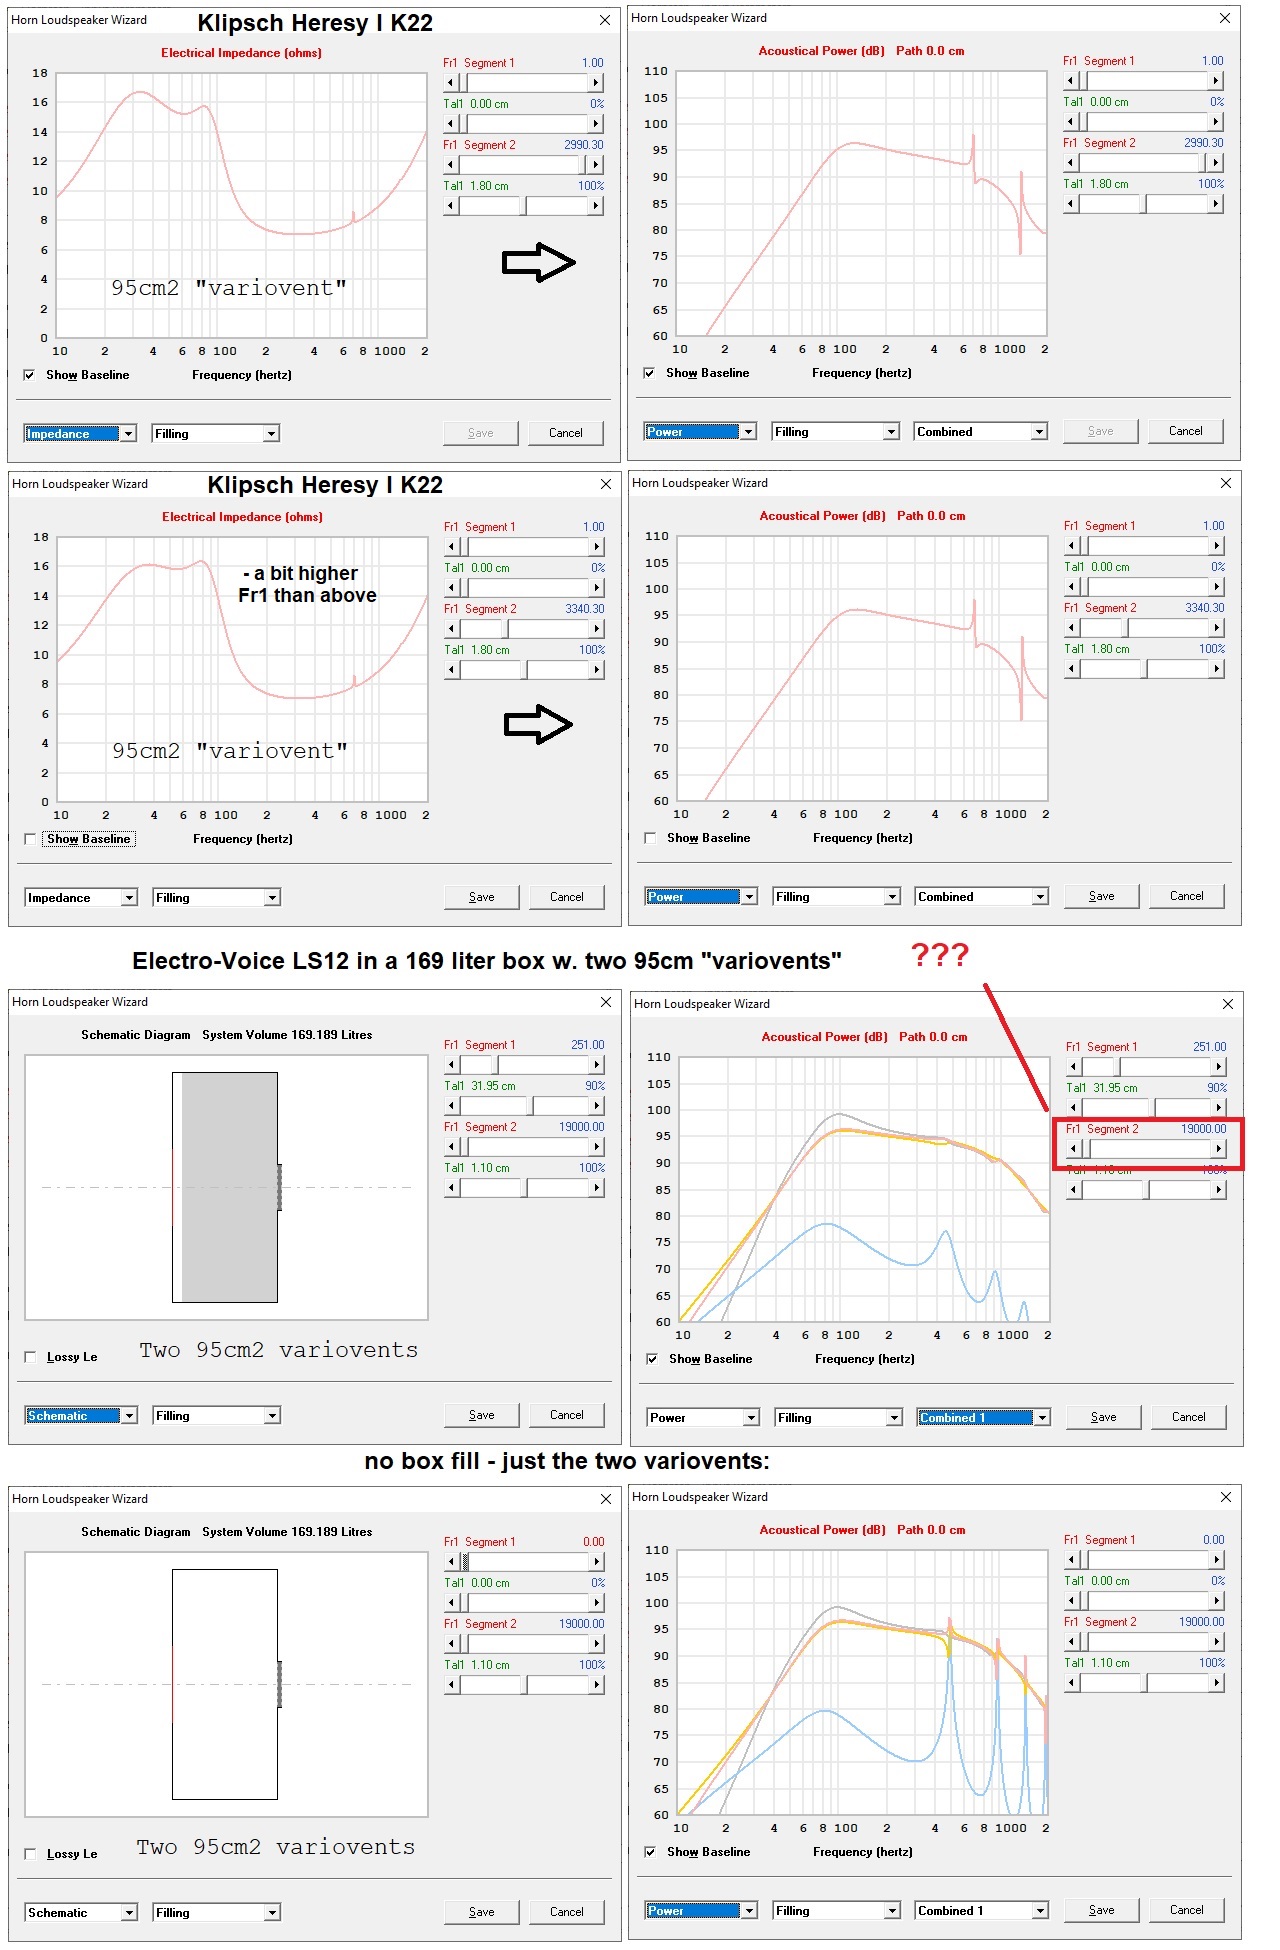Click right arrow of Tal1 1.10 cm slider in filled-box schematic window
Viewport: 1280px width, 1950px height.
click(x=597, y=1188)
